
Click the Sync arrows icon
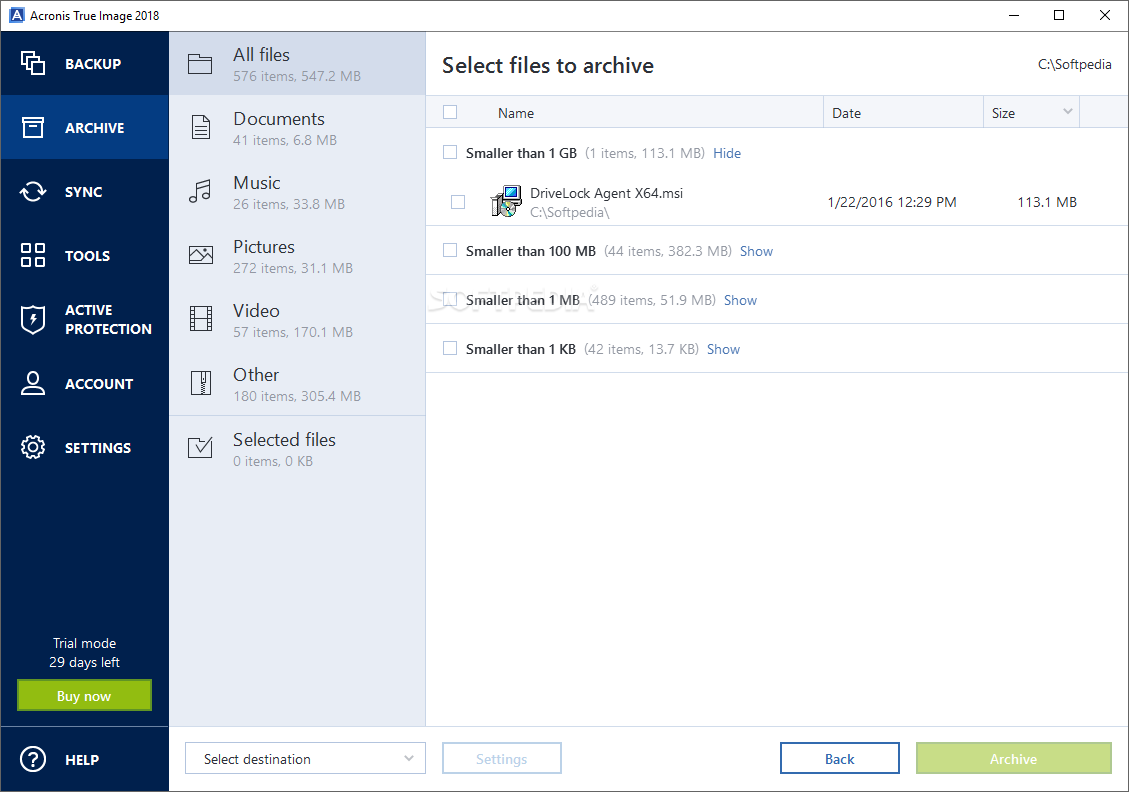coord(33,192)
